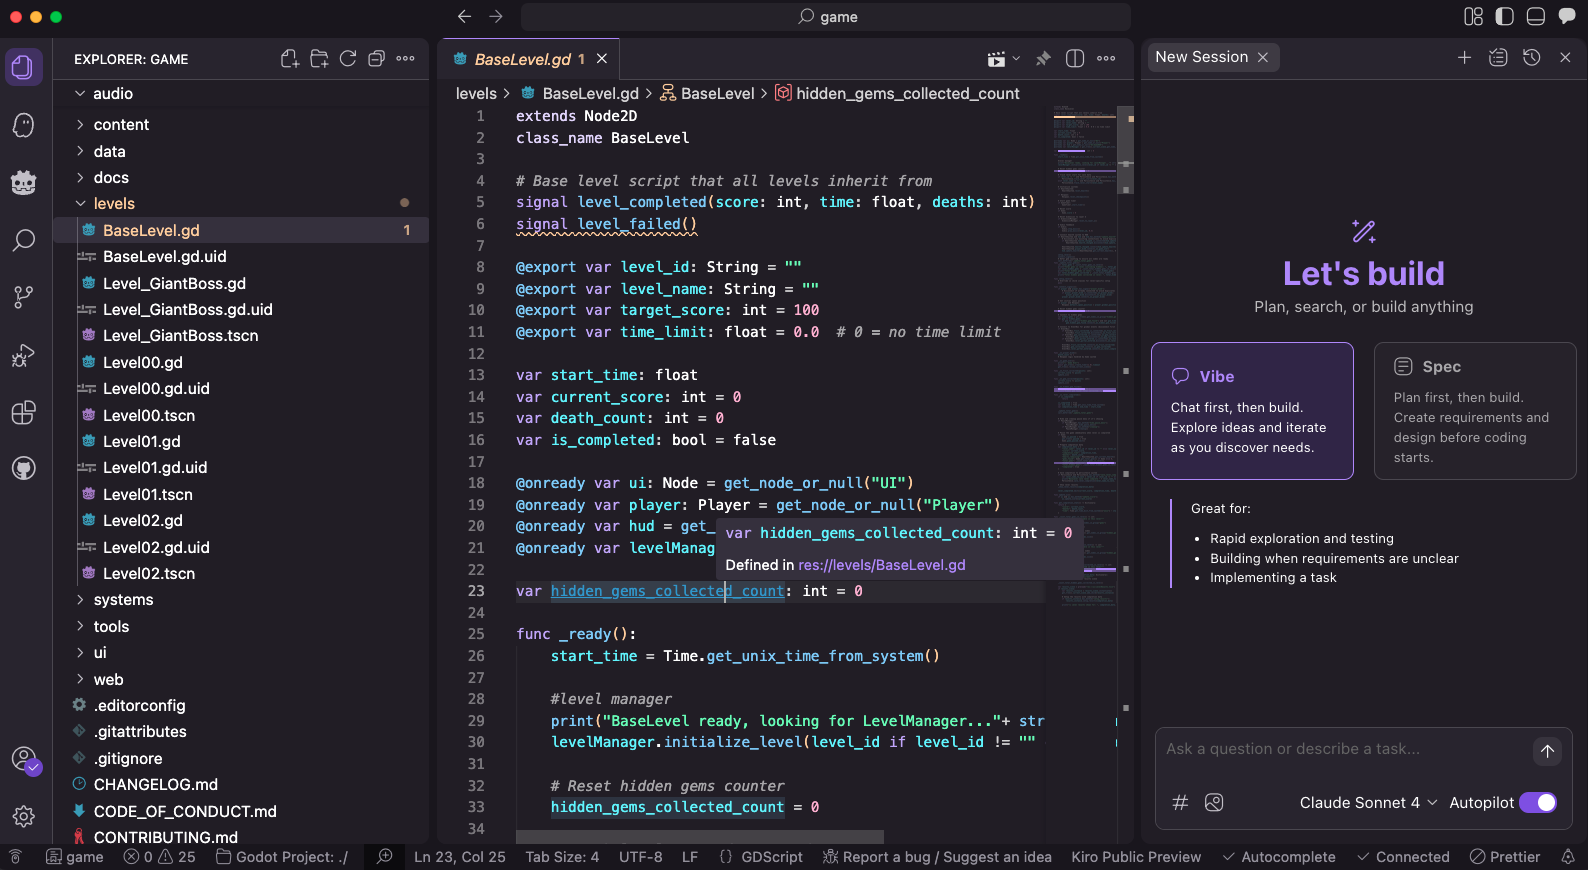Click the command center search box
The image size is (1588, 870).
tap(826, 17)
